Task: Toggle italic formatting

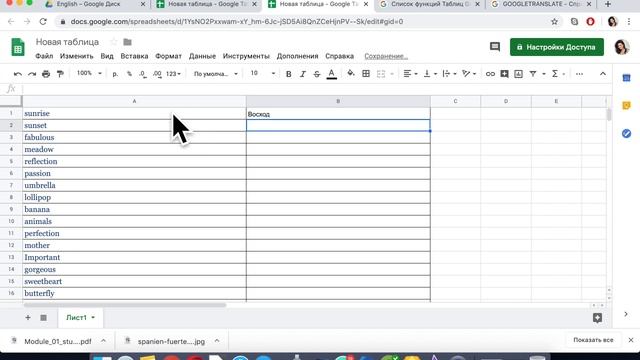Action: click(302, 74)
